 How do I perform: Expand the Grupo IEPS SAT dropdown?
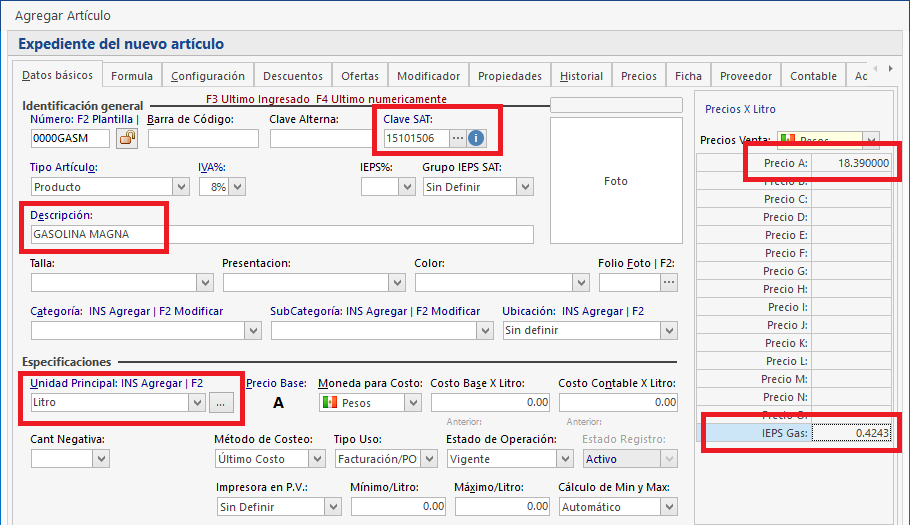click(x=525, y=187)
